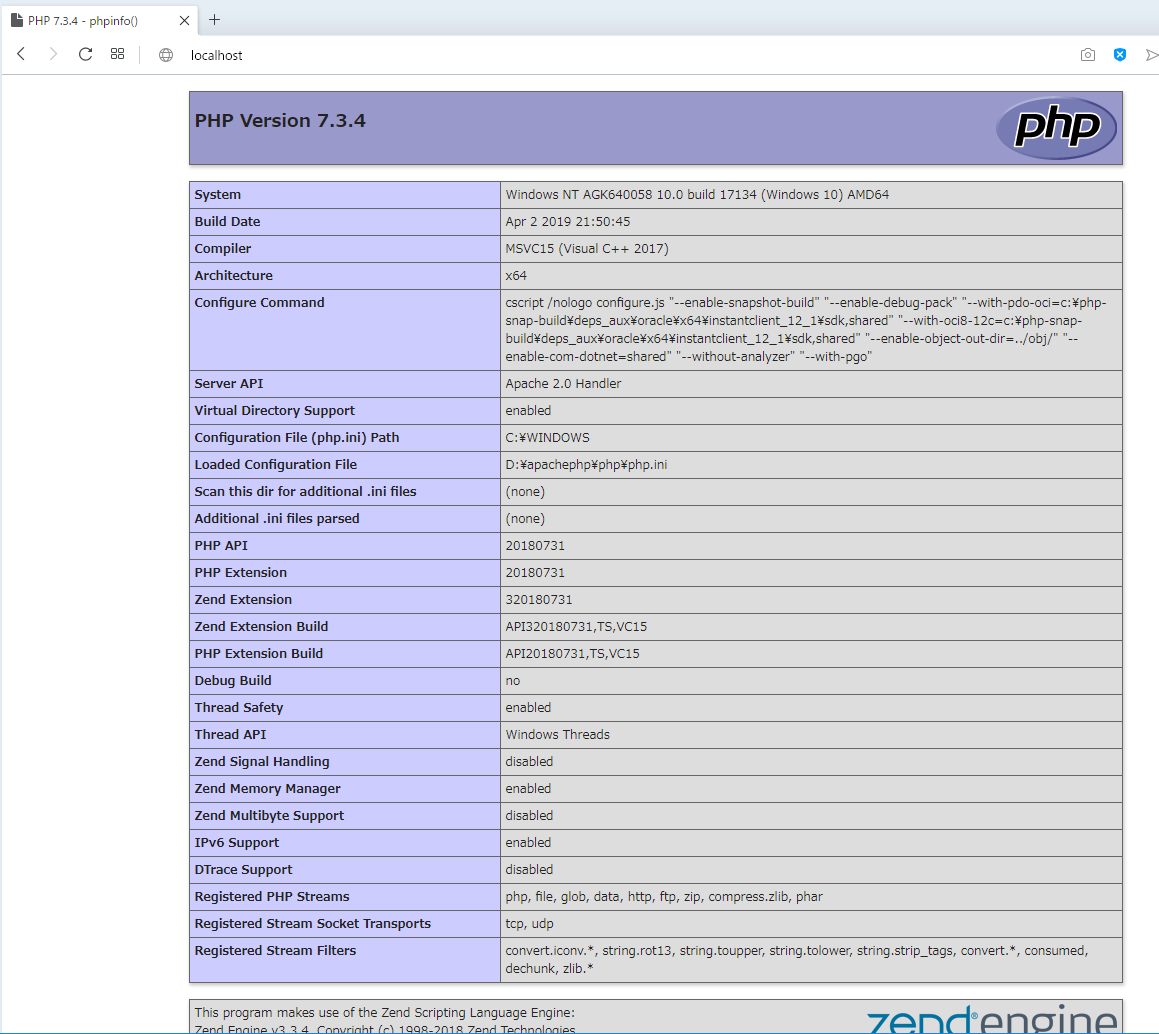Click the Zend Signal Handling label
This screenshot has height=1034, width=1159.
click(262, 761)
